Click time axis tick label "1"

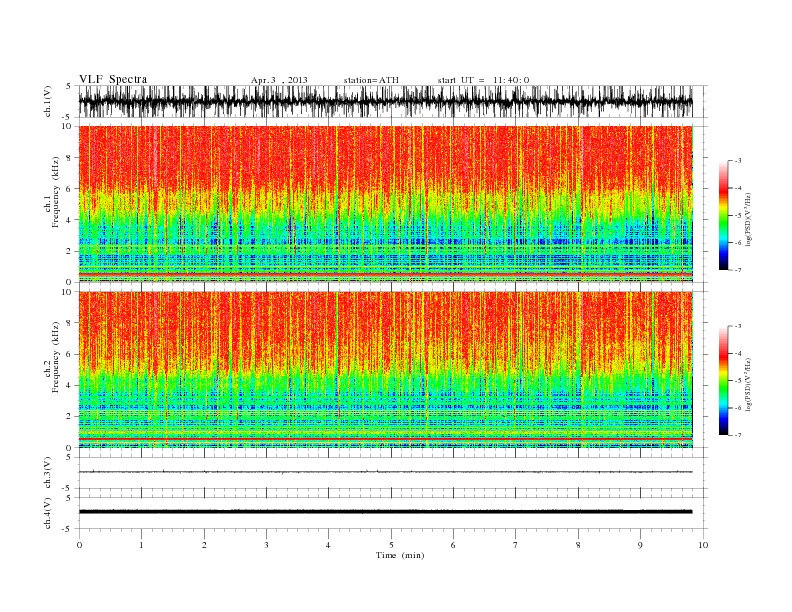[x=141, y=545]
